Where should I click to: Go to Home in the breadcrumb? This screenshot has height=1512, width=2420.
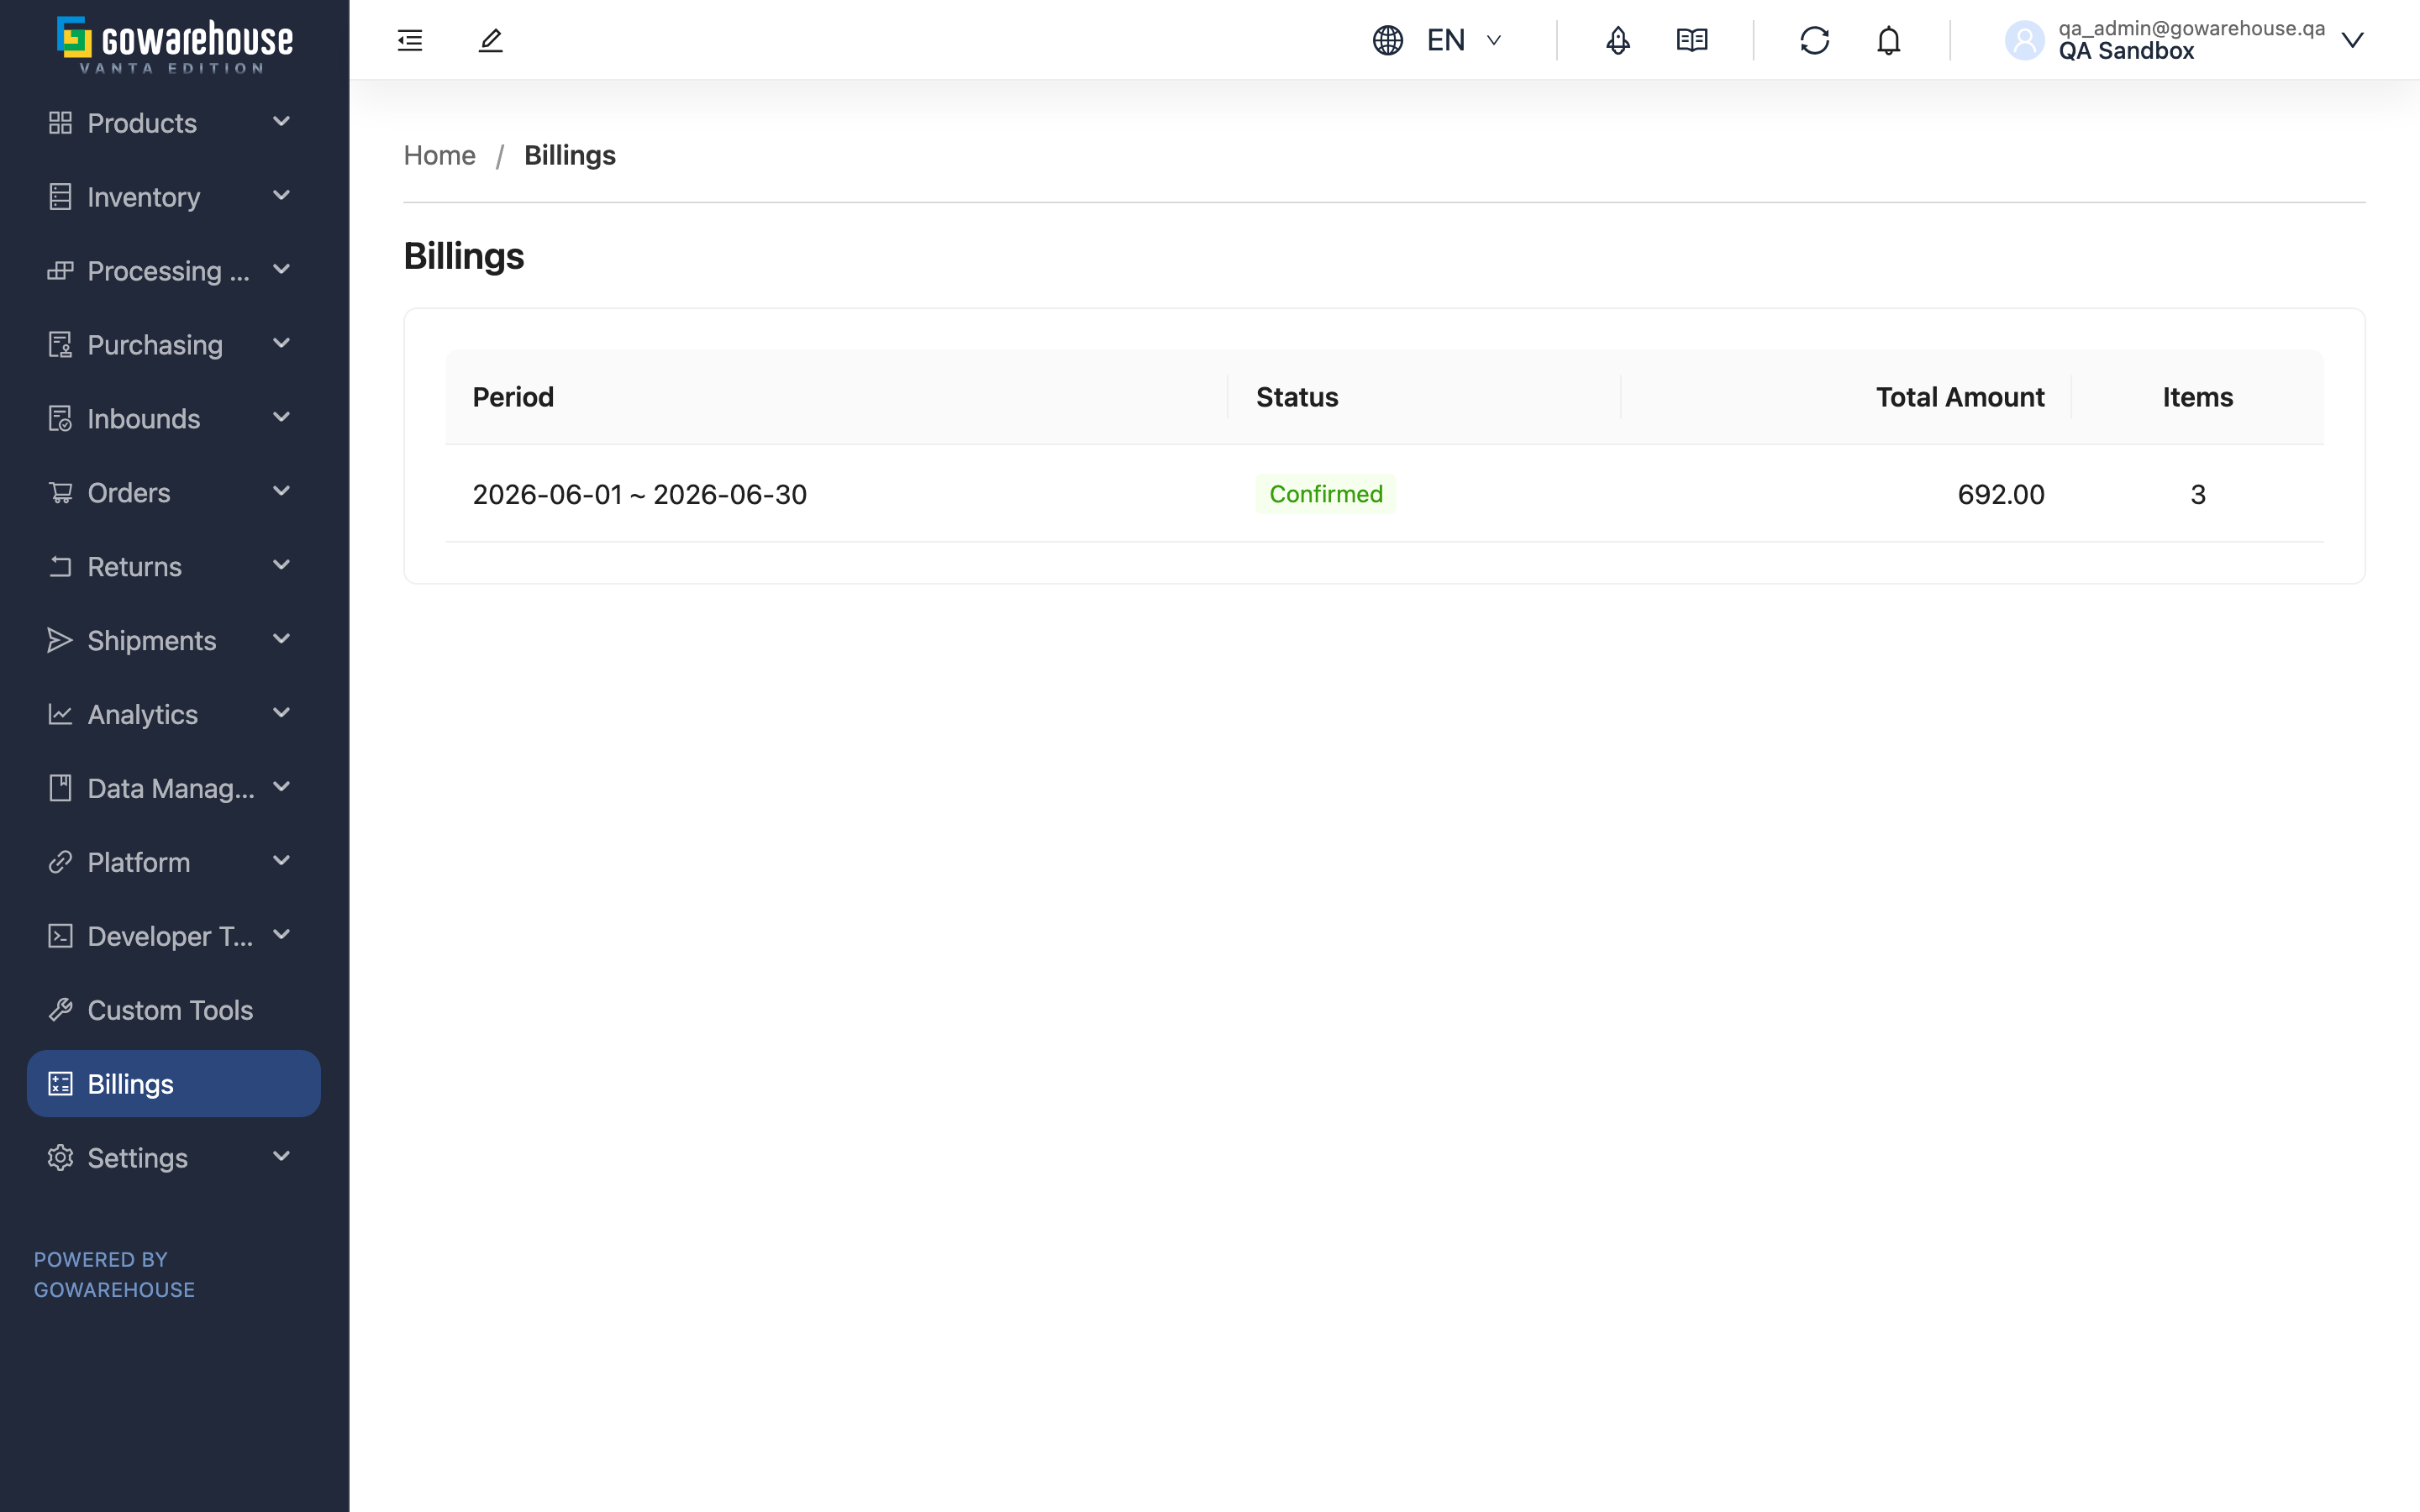pyautogui.click(x=439, y=155)
